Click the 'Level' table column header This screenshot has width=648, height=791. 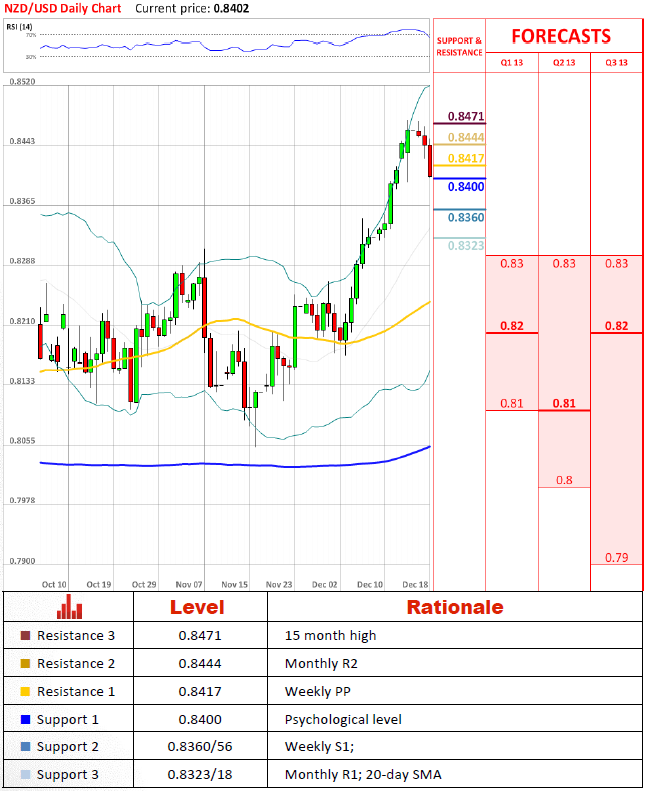point(197,607)
